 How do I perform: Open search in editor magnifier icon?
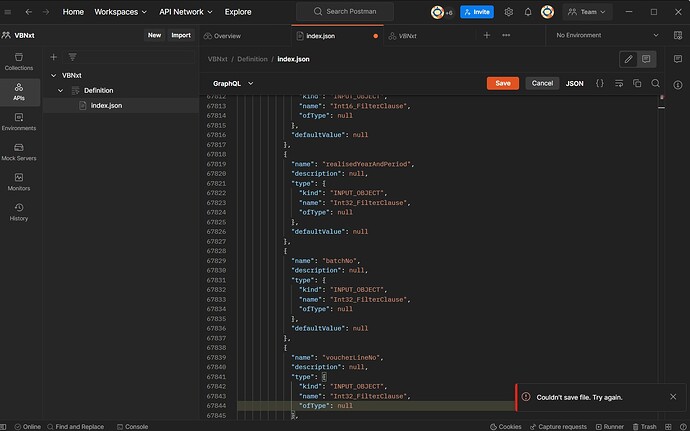(x=655, y=83)
